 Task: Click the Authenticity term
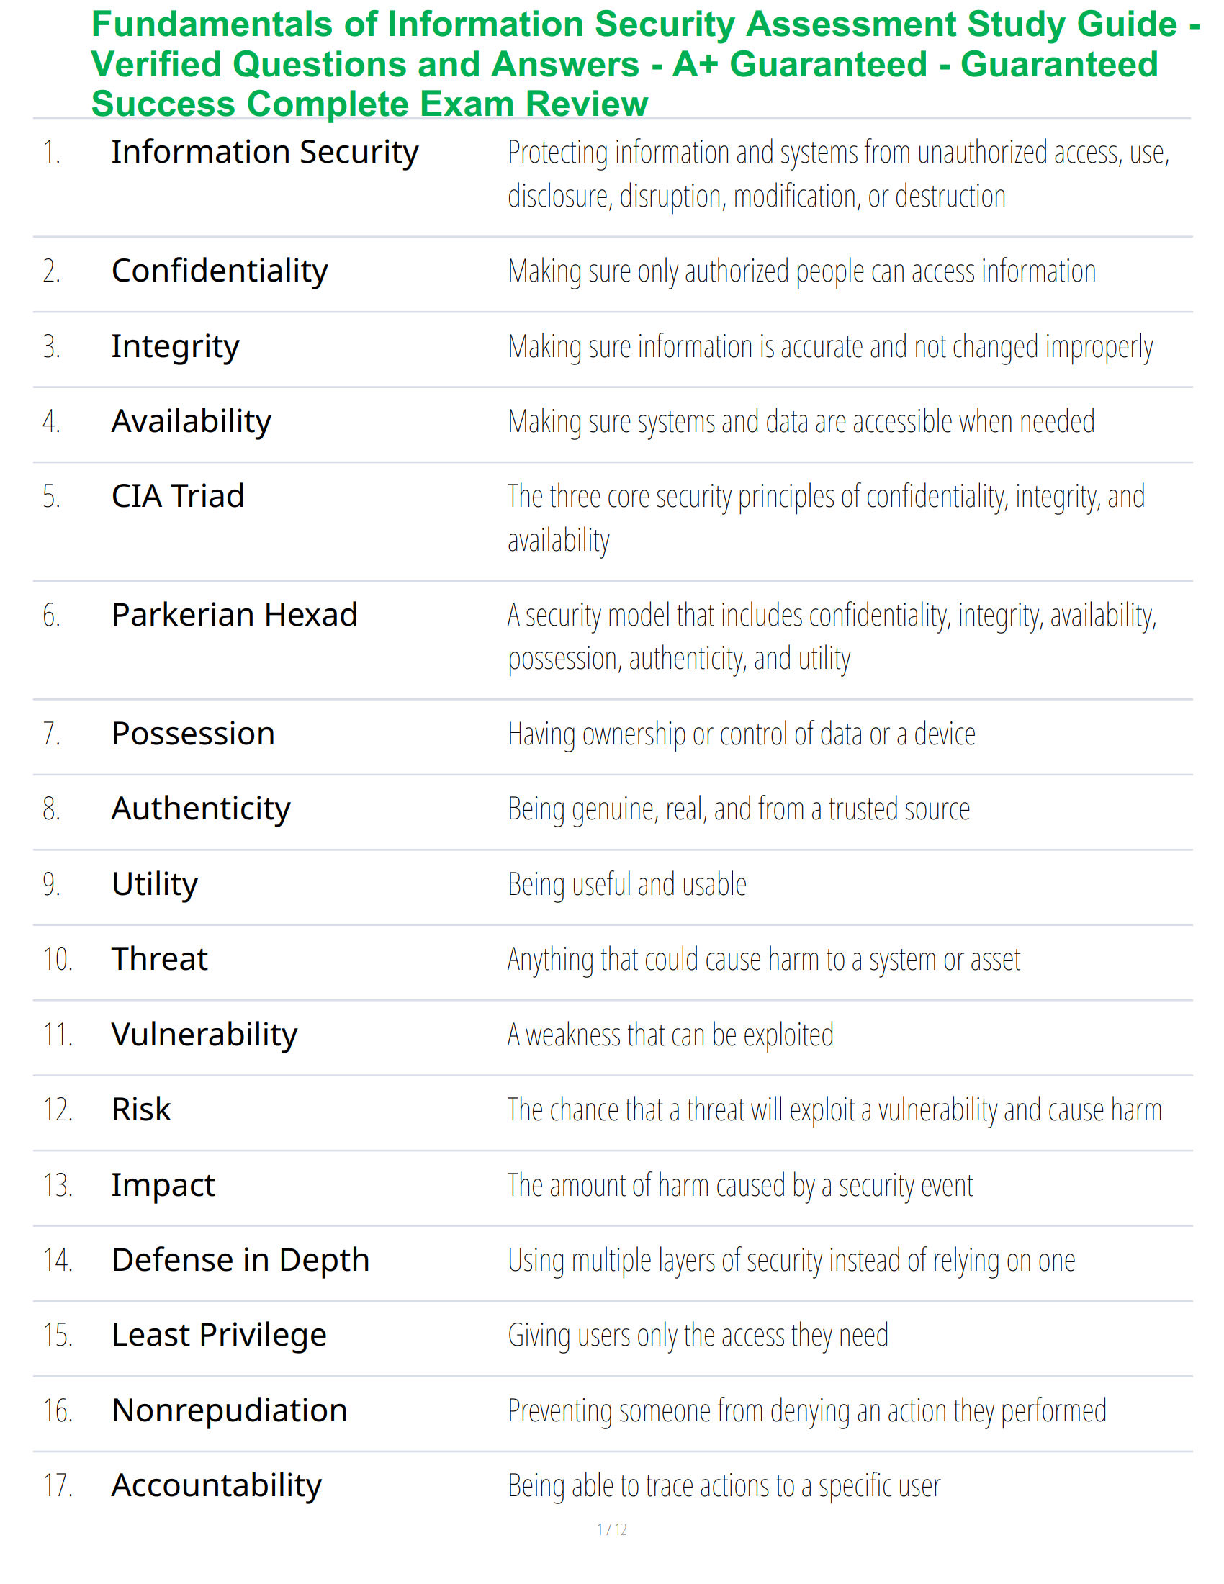coord(201,809)
